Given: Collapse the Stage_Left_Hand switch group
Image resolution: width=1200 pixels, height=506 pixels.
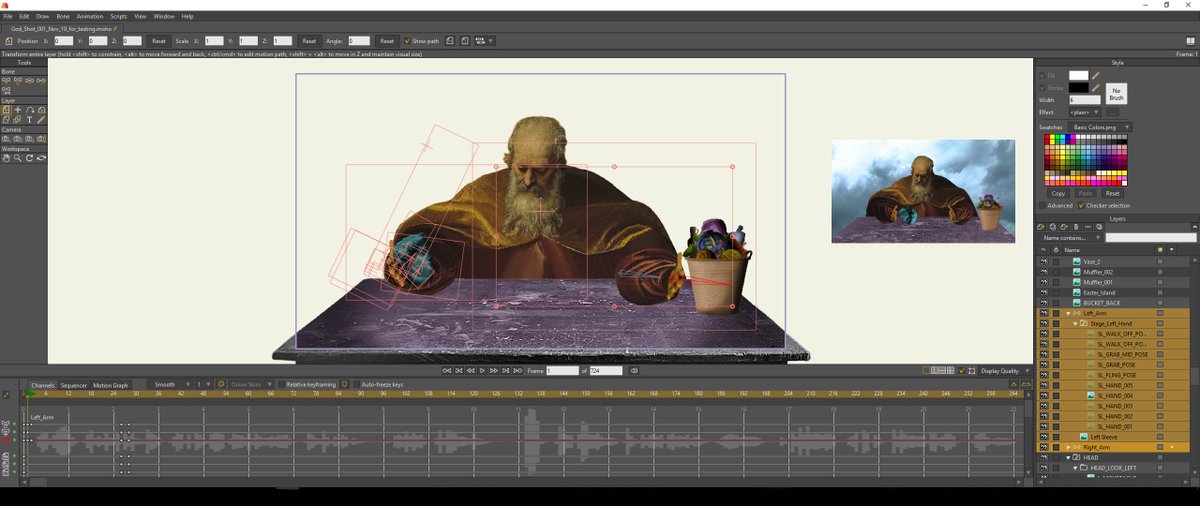Looking at the screenshot, I should pos(1075,323).
